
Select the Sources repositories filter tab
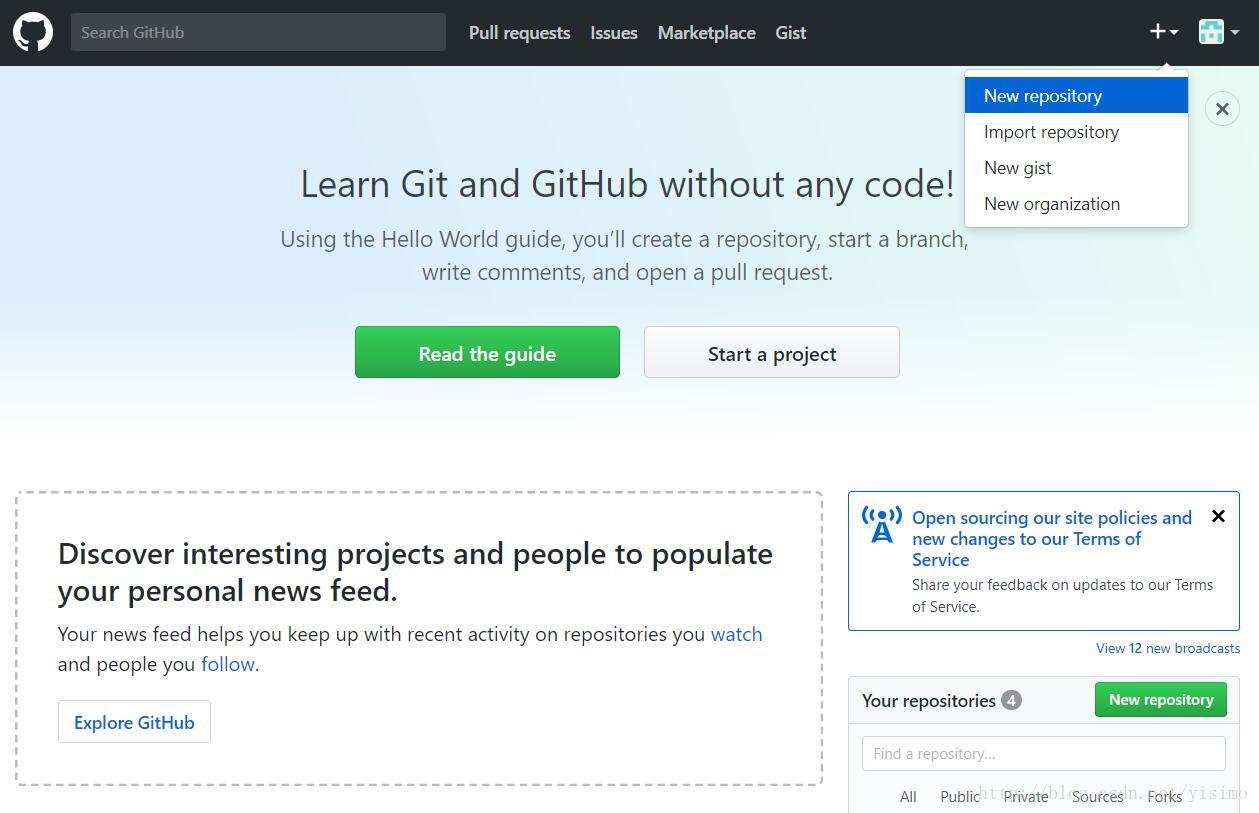[x=1097, y=796]
